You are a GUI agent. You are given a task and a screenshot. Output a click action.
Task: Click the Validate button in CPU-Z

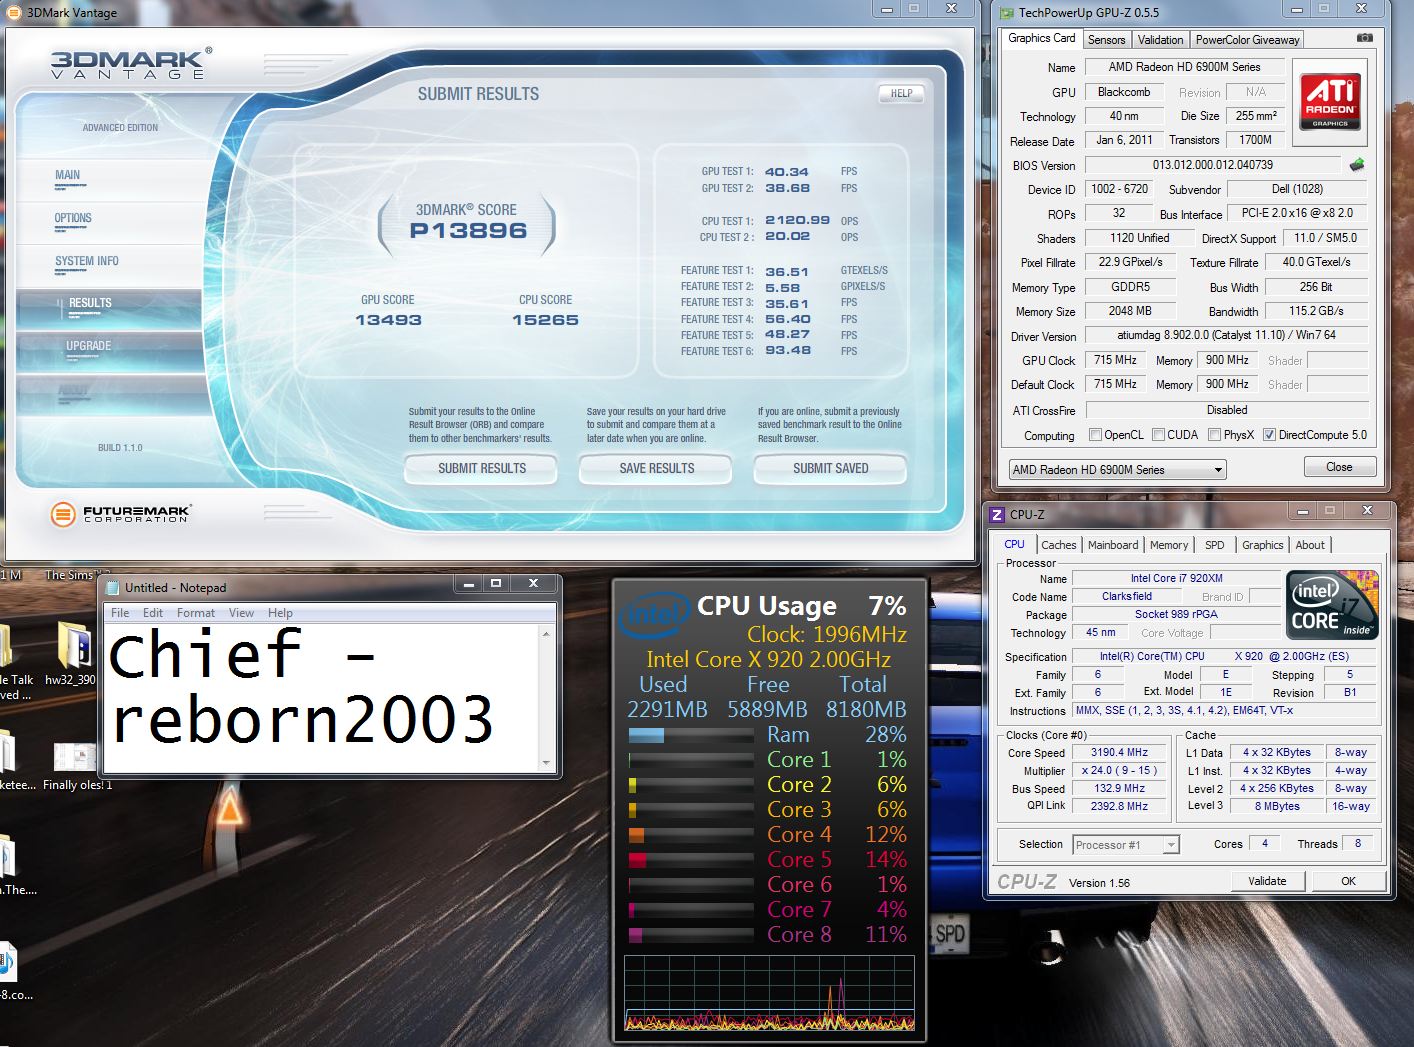coord(1267,881)
